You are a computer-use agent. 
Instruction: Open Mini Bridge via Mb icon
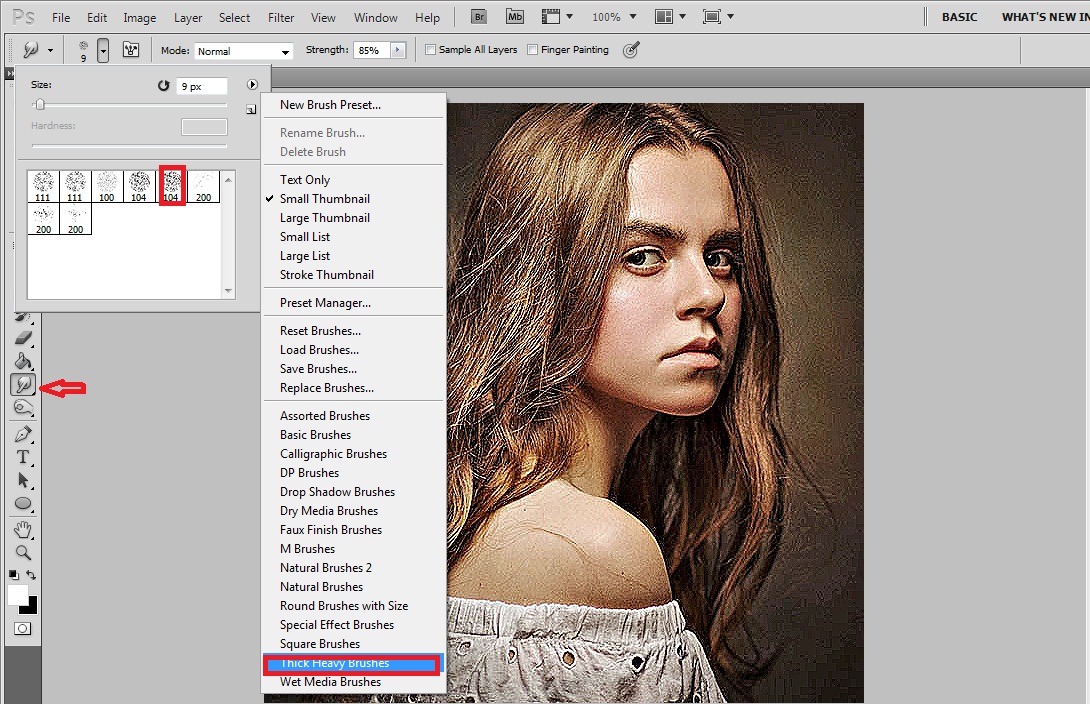tap(515, 17)
